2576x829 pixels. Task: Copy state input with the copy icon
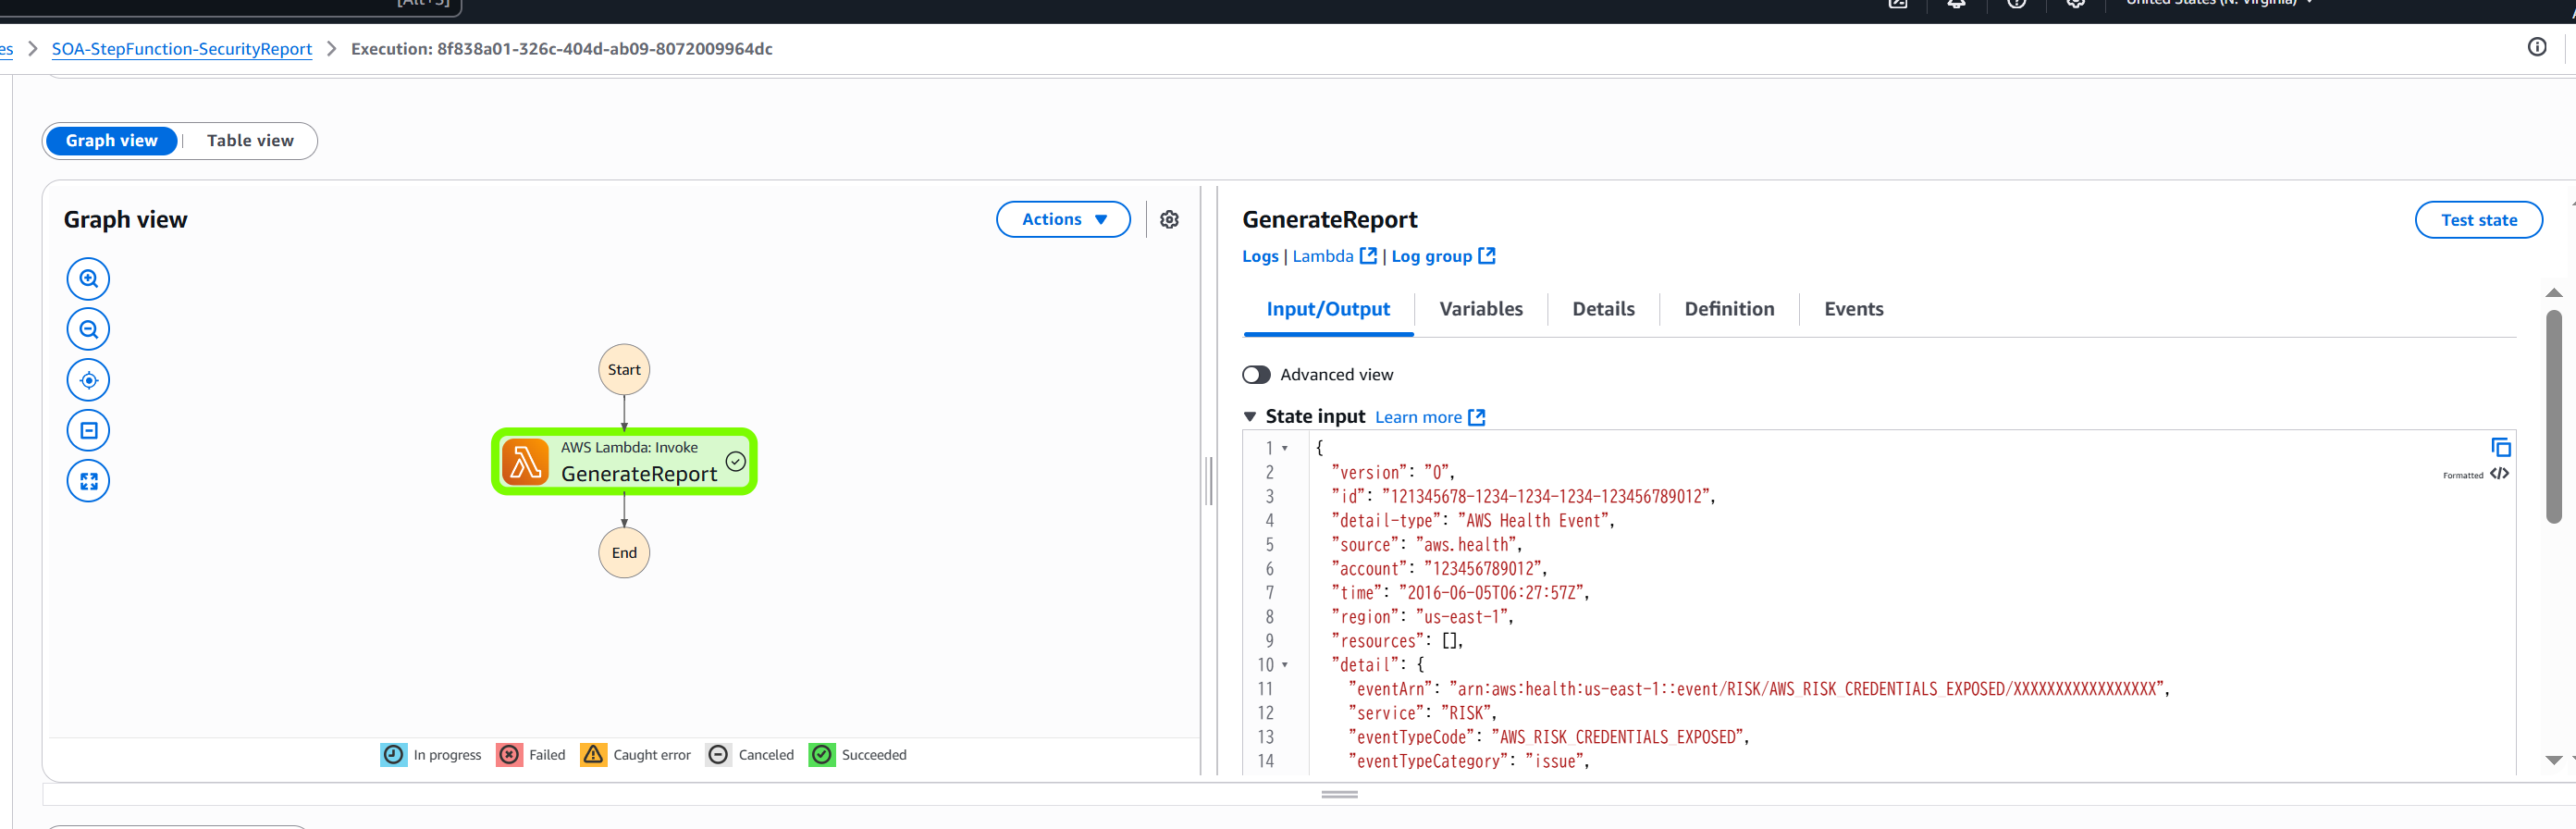2500,447
